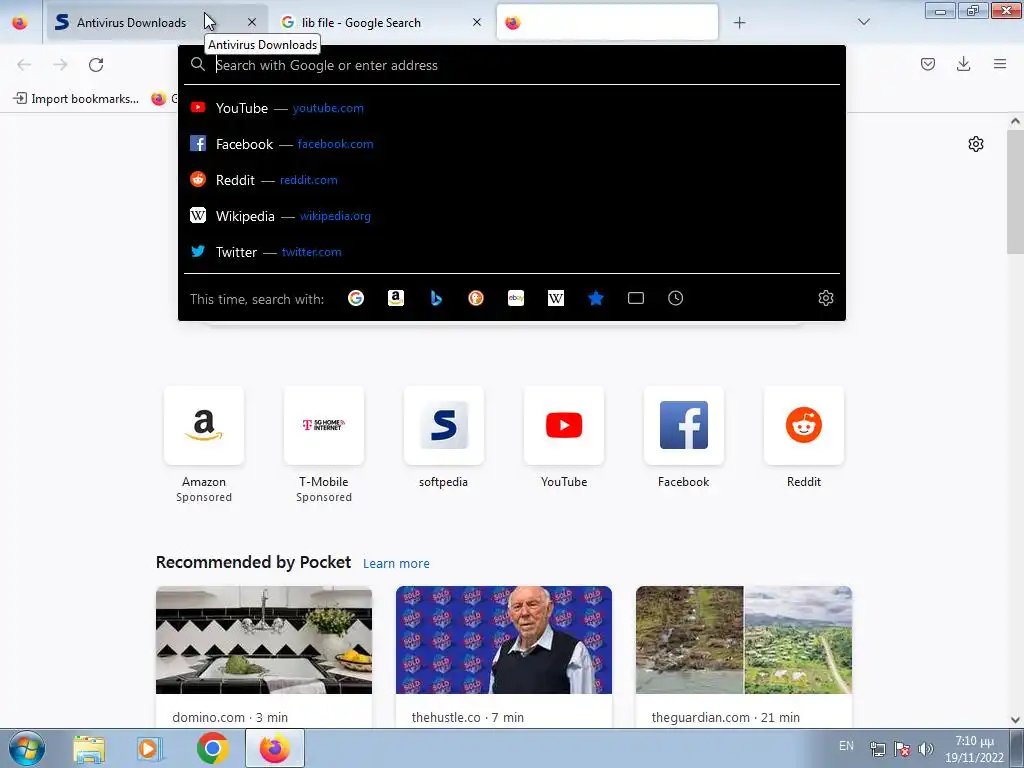
Task: Open Save to Pocket icon
Action: [x=928, y=64]
